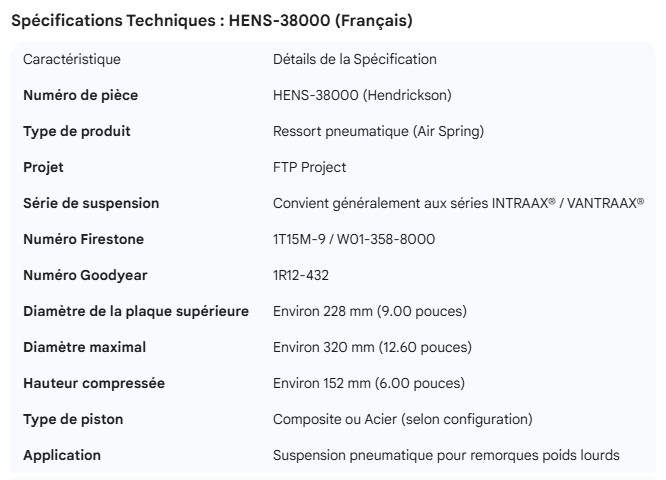This screenshot has width=666, height=480.
Task: Click the "Détails de la Spécification" header
Action: coord(355,59)
